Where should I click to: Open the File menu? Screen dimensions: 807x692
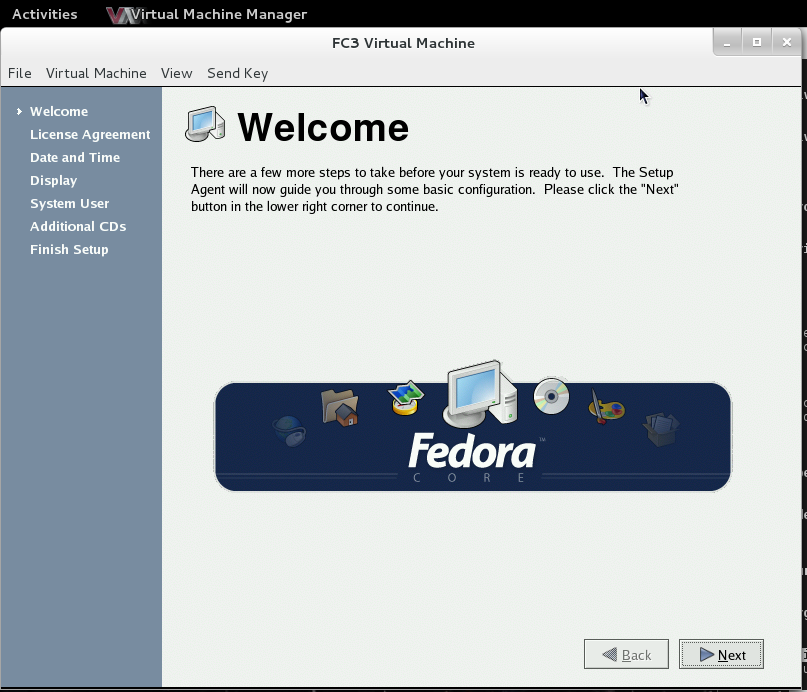[x=20, y=73]
